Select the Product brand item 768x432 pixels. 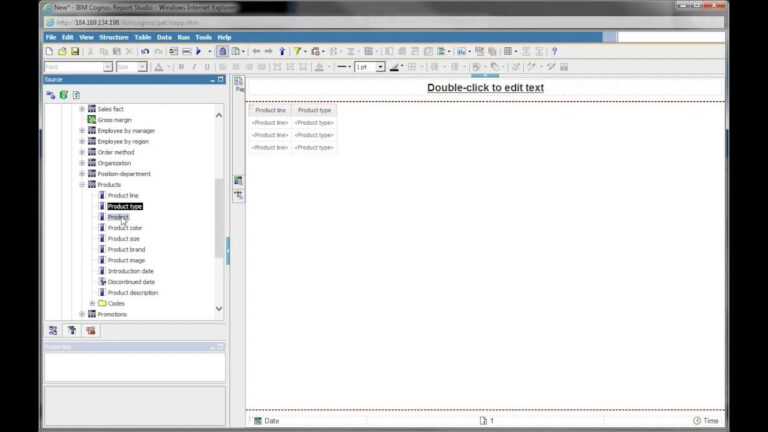tap(126, 249)
